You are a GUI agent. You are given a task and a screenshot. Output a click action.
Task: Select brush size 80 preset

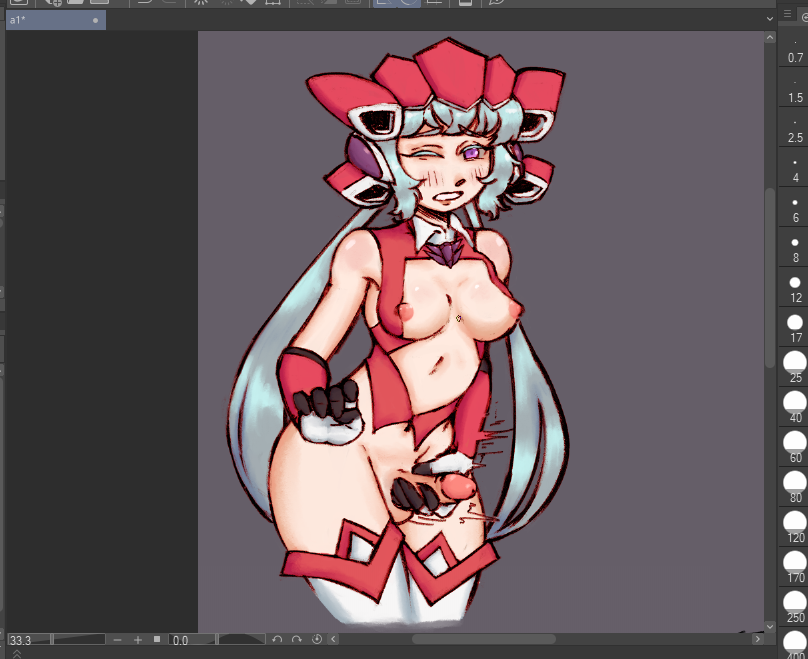coord(795,487)
